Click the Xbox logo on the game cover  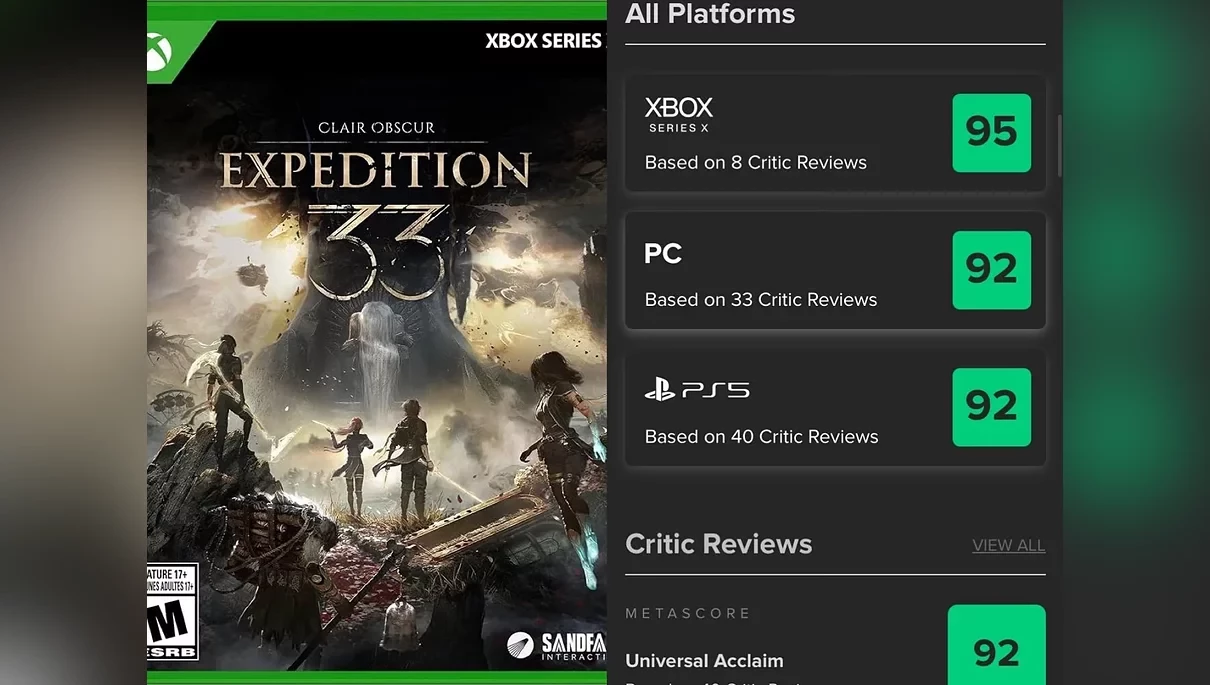pyautogui.click(x=160, y=52)
